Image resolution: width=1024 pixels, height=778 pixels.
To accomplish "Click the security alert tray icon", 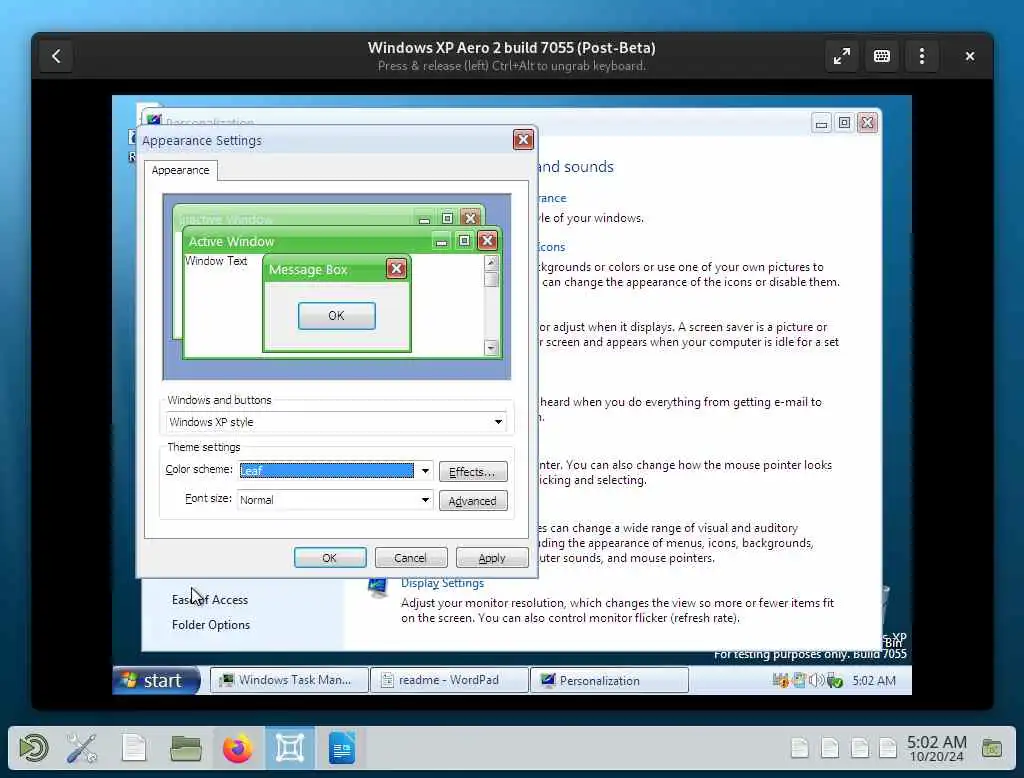I will (780, 681).
